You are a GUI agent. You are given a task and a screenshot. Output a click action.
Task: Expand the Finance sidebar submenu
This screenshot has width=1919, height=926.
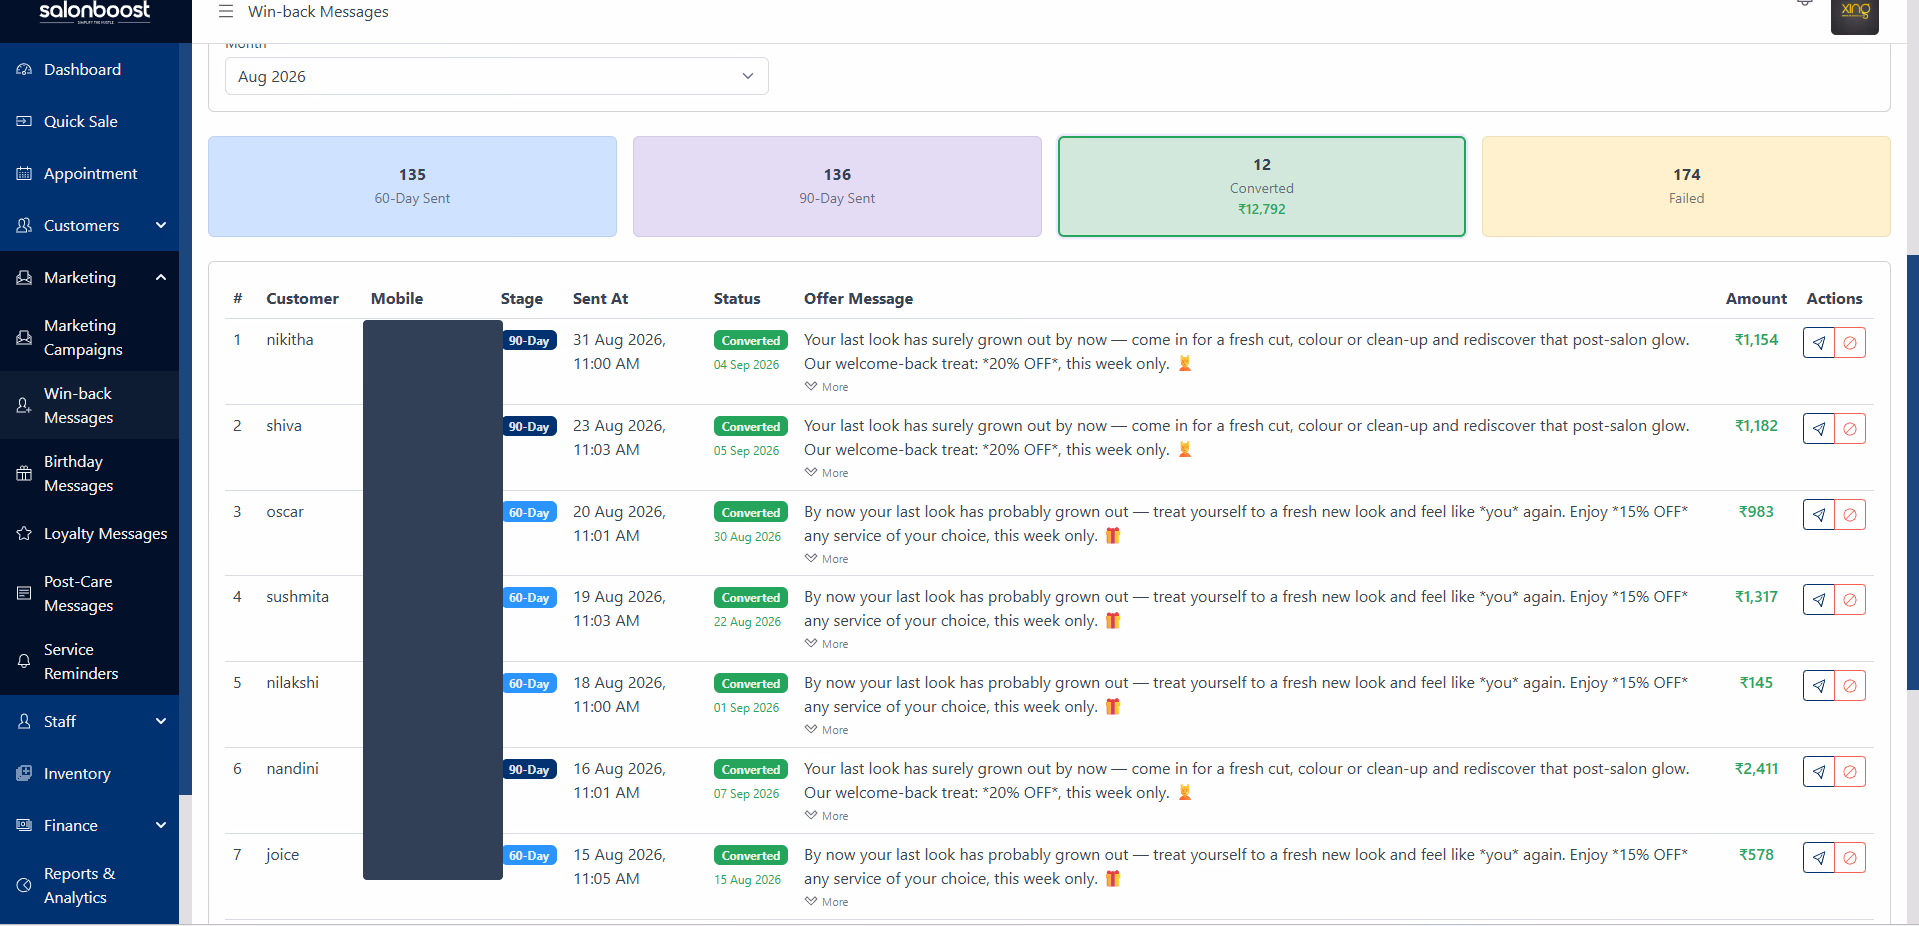(x=161, y=826)
